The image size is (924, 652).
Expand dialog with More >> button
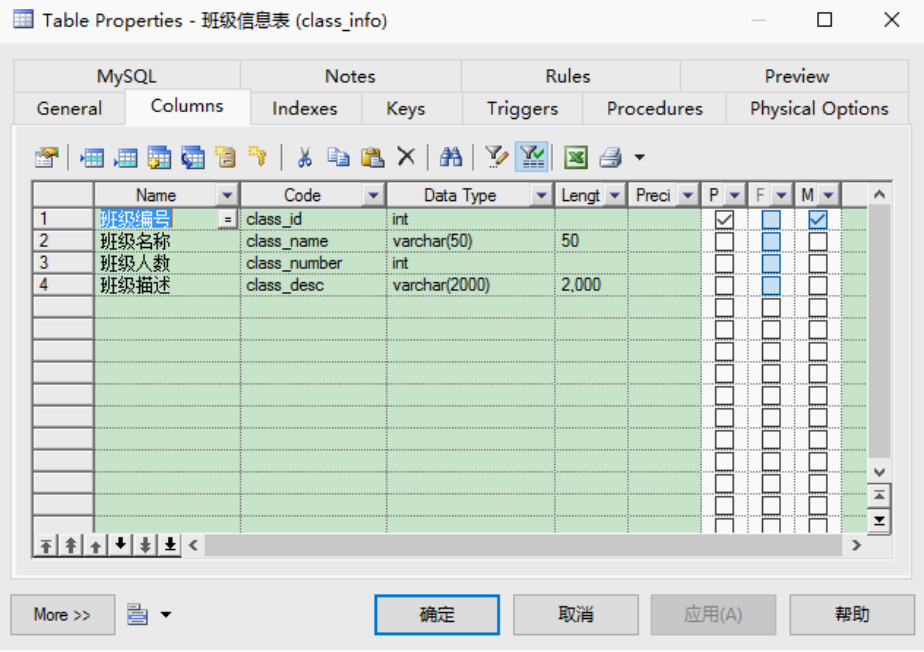pyautogui.click(x=62, y=614)
